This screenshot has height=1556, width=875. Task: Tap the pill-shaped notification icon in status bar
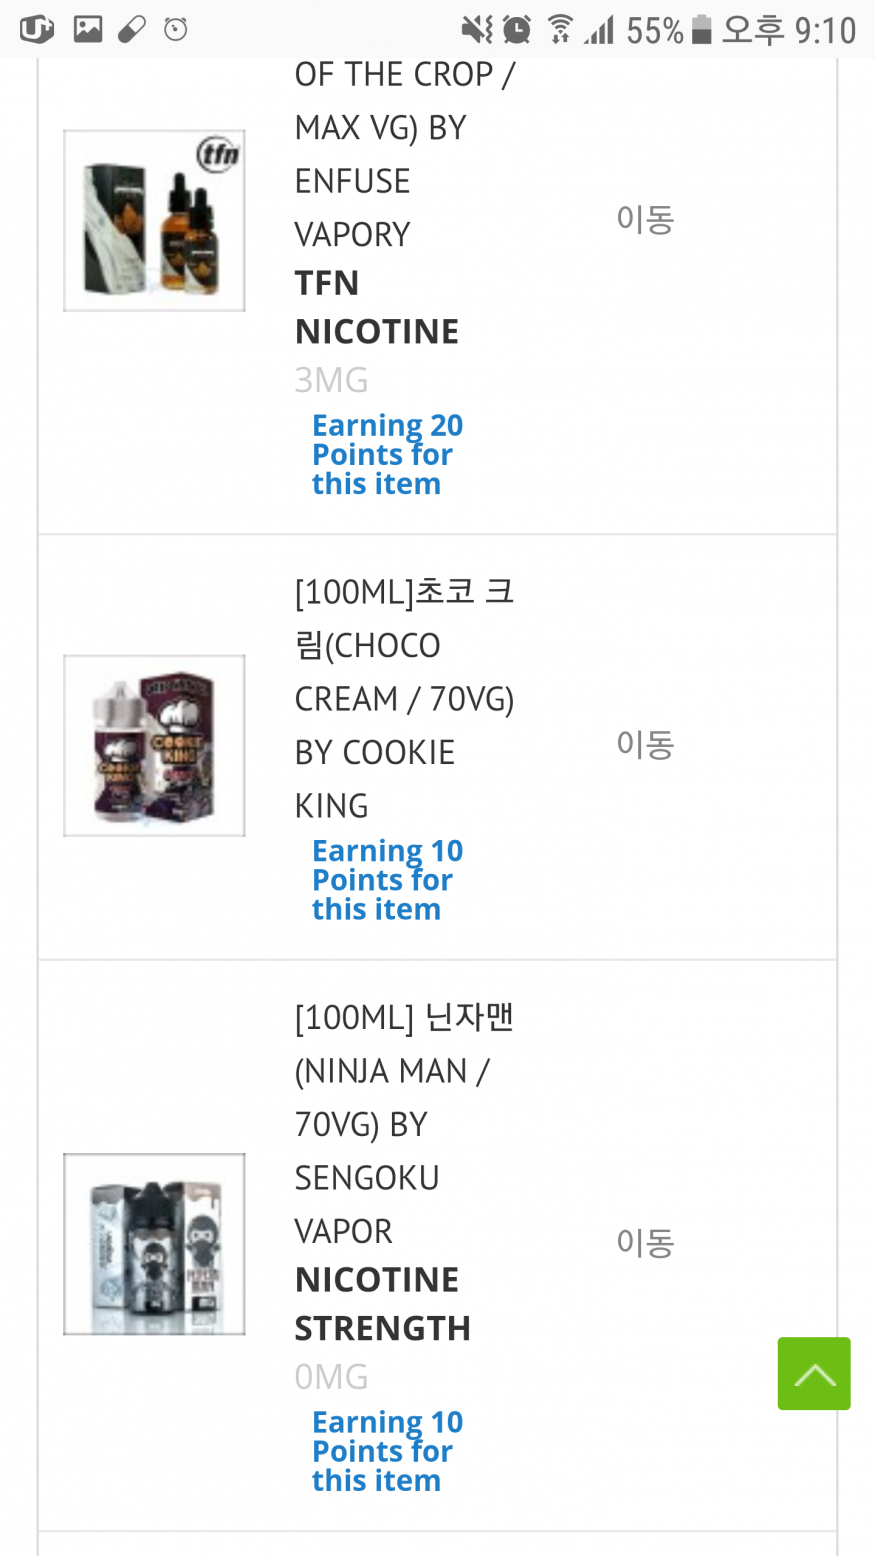(132, 30)
